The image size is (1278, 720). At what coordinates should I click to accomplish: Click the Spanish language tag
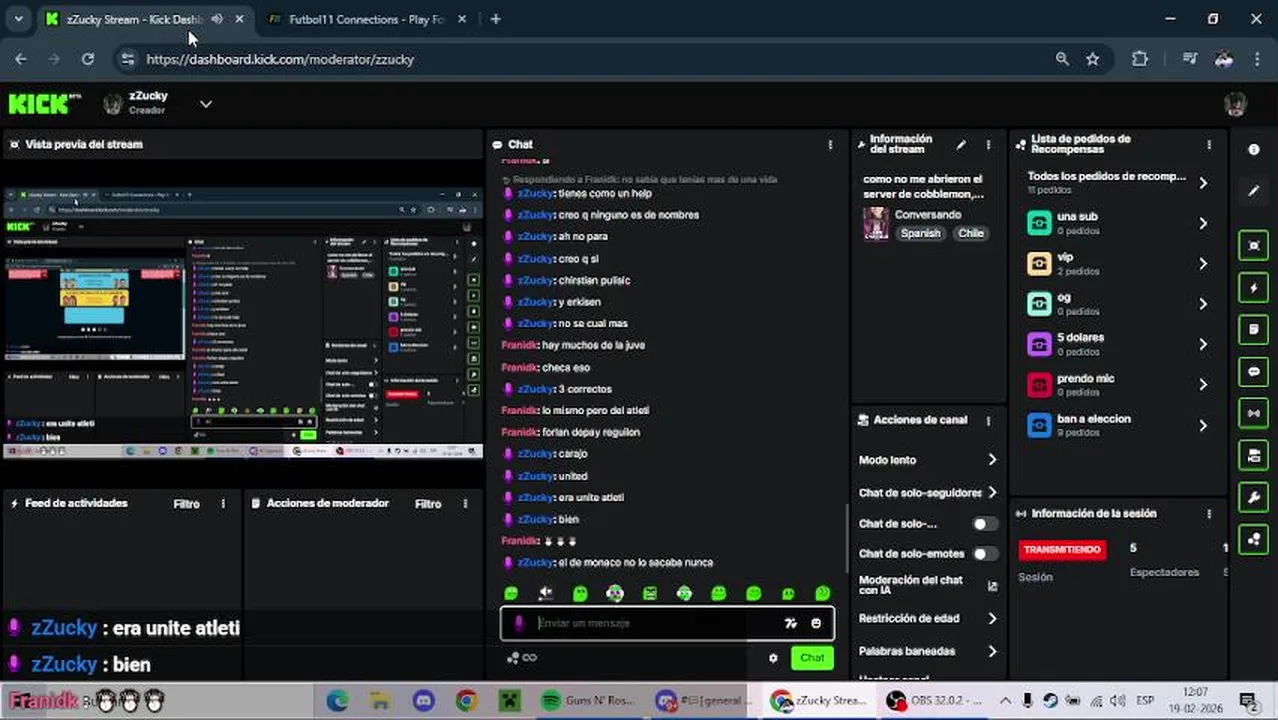tap(921, 233)
